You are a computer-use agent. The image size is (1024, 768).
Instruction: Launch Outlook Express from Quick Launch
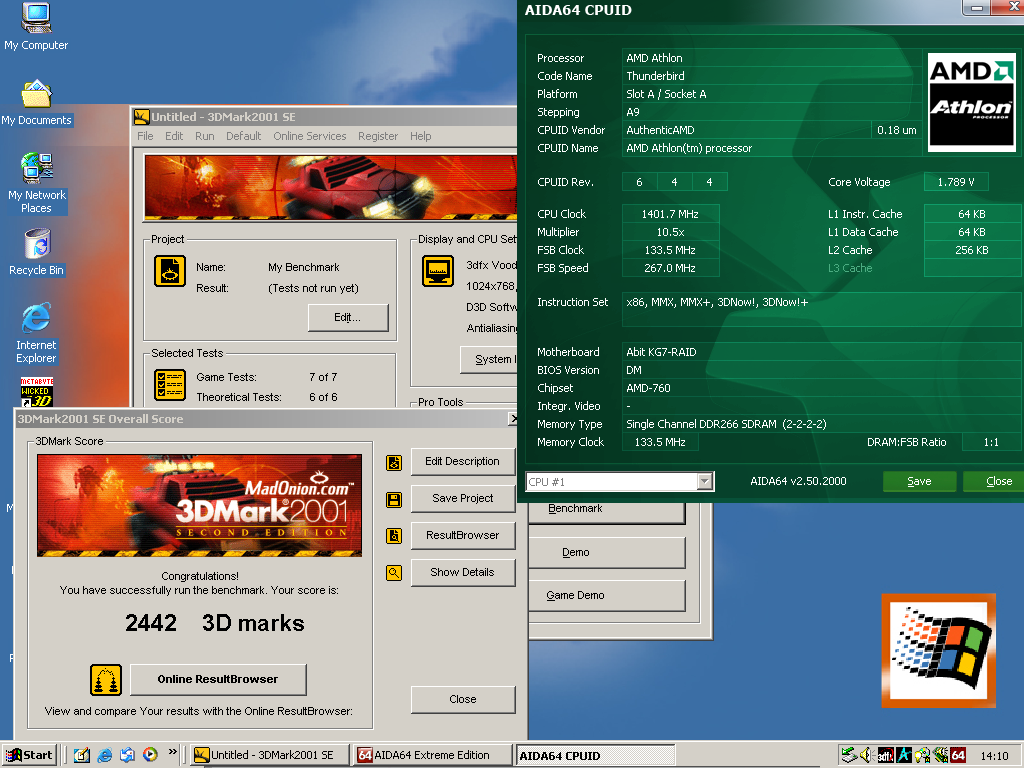127,755
